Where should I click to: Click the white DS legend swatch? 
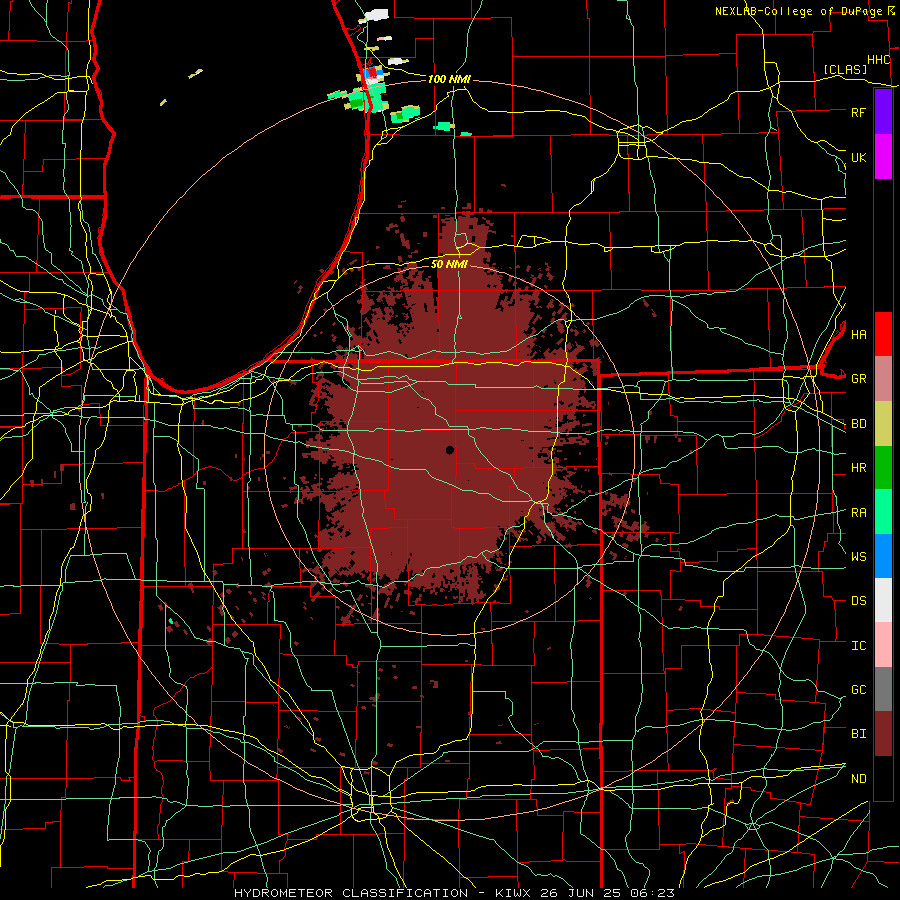(x=883, y=600)
